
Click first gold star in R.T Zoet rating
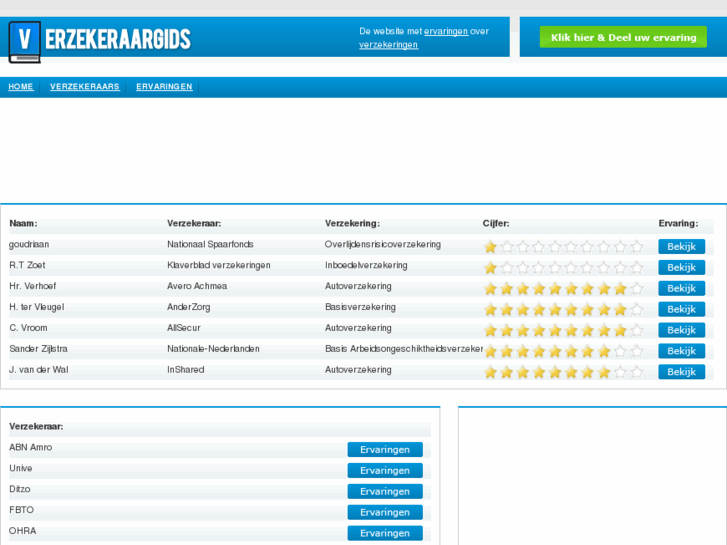(x=490, y=268)
